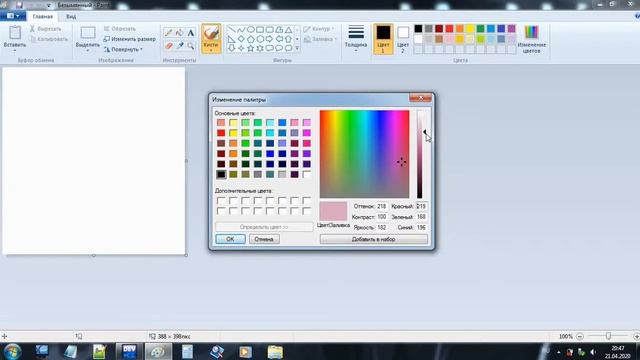The height and width of the screenshot is (360, 640).
Task: Open Изменить размер resize command
Action: 129,39
